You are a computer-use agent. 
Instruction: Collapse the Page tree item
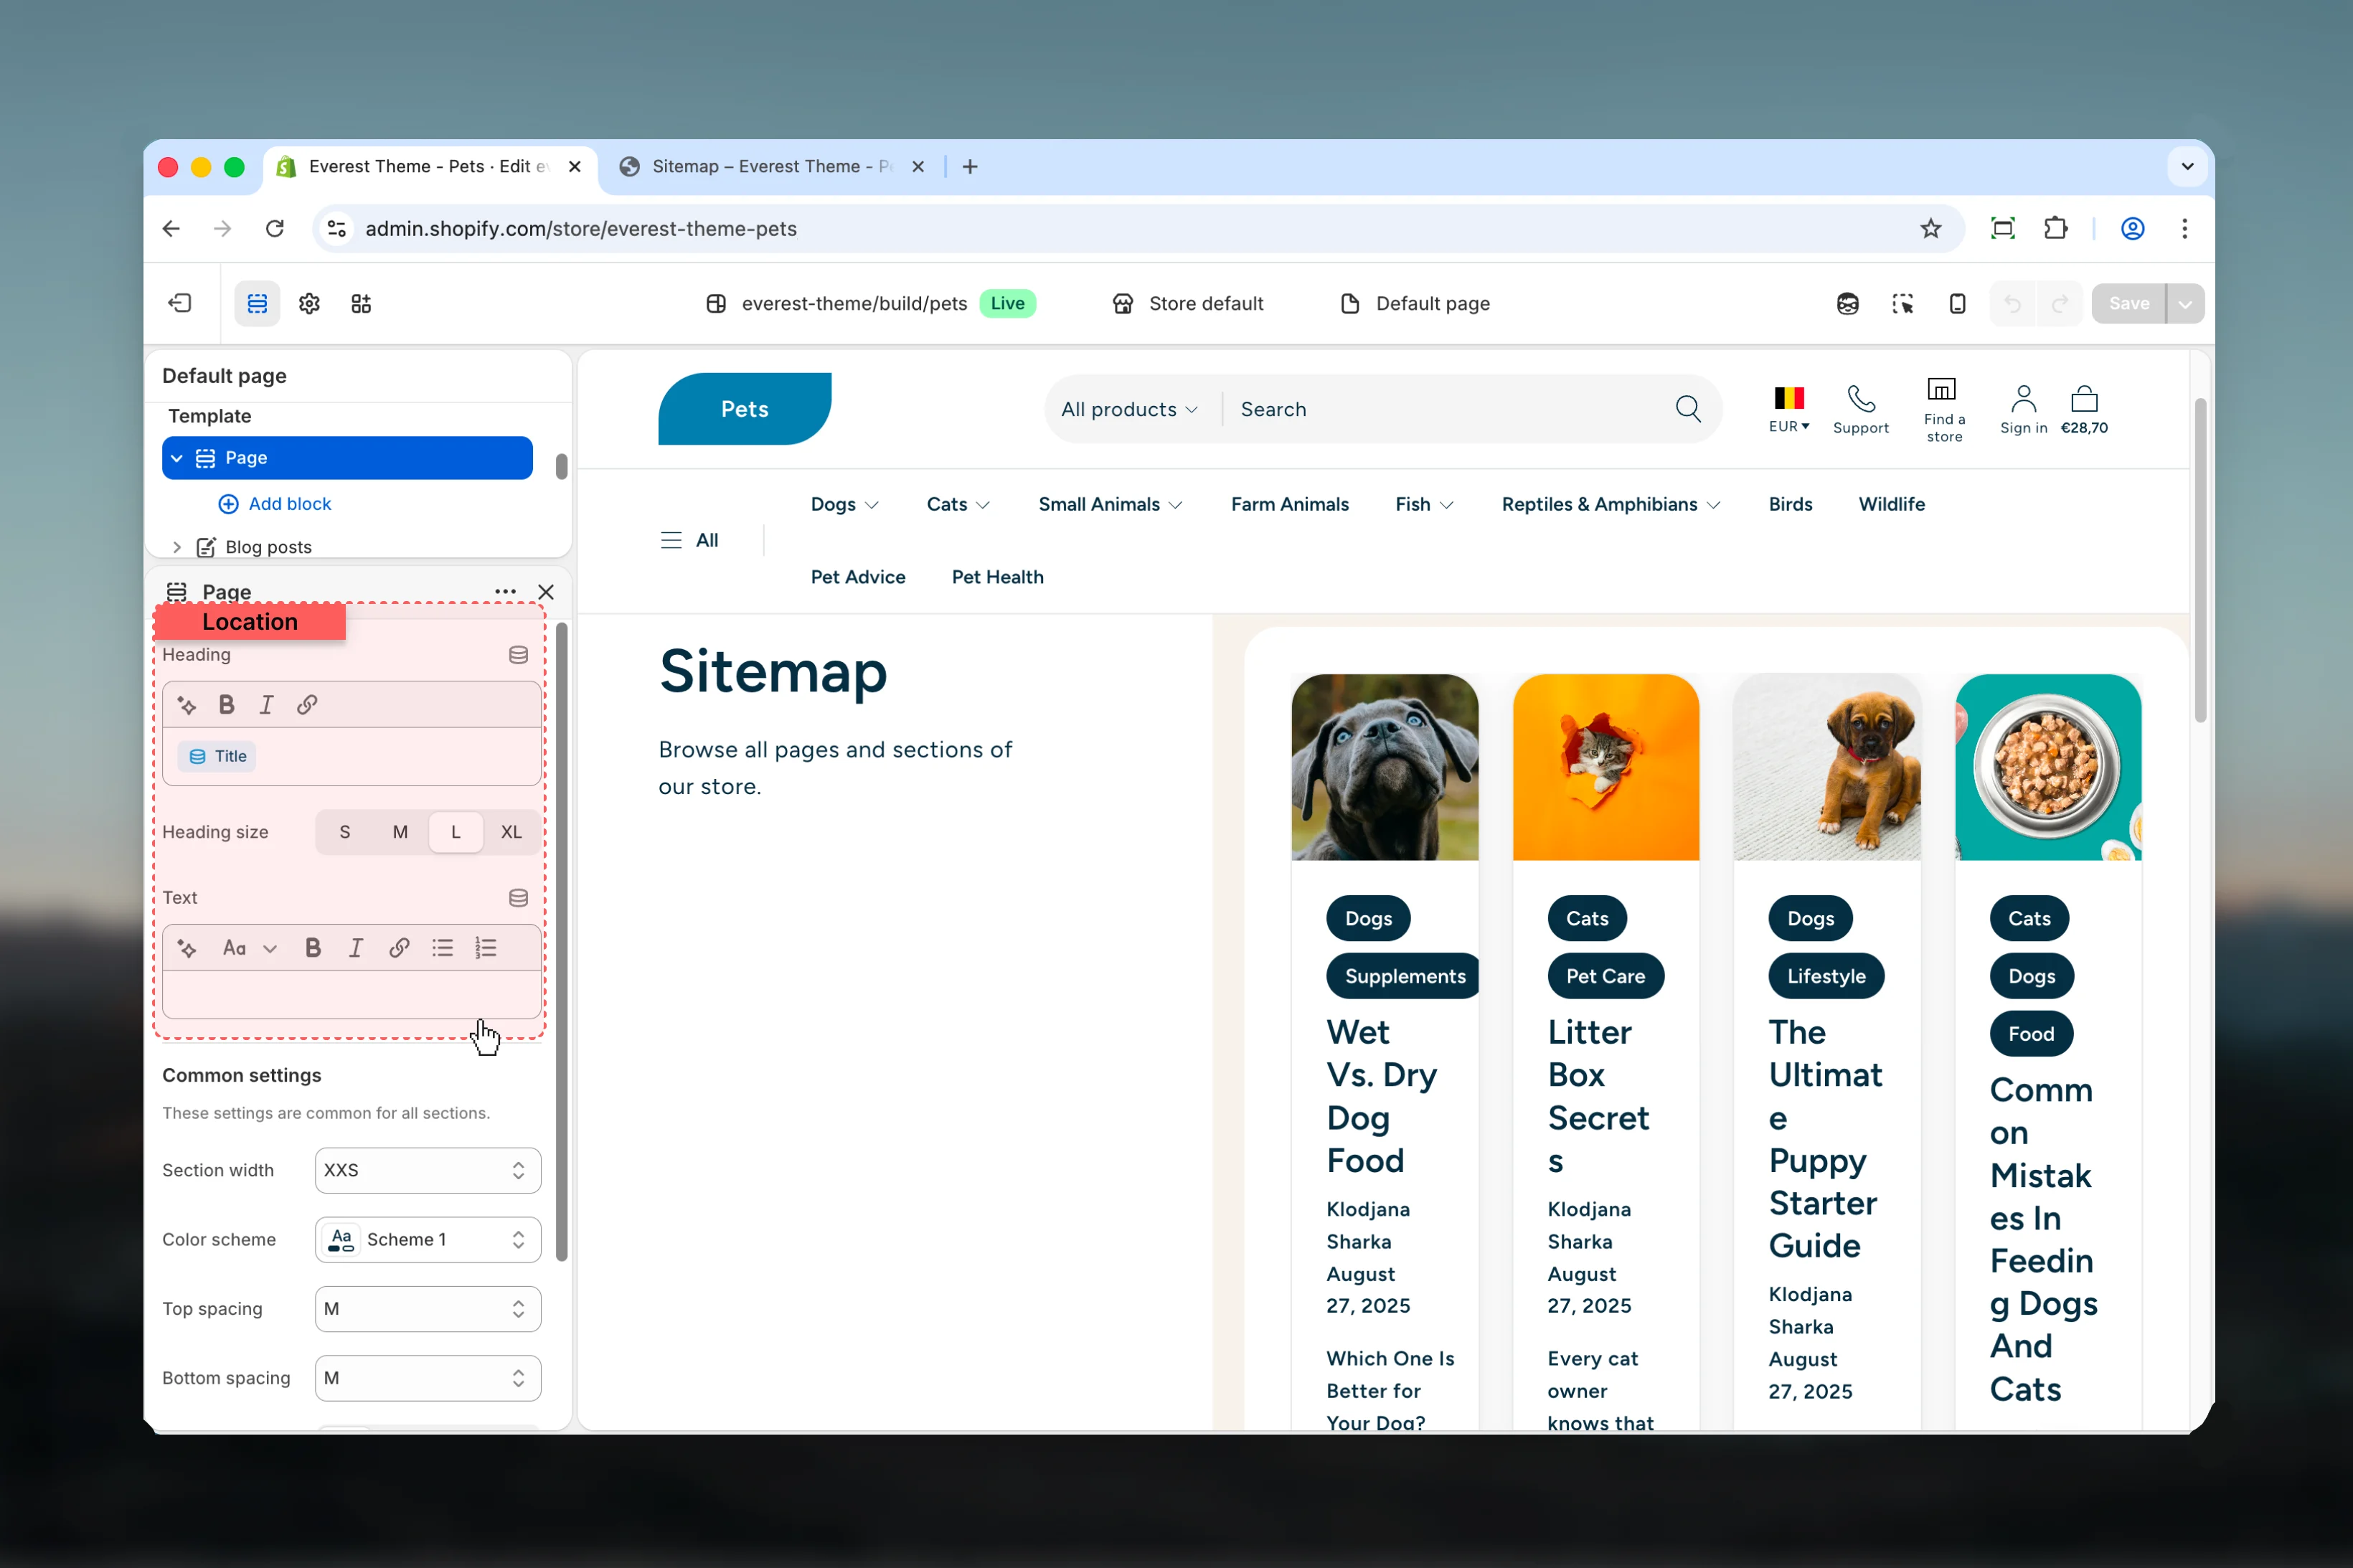point(177,458)
